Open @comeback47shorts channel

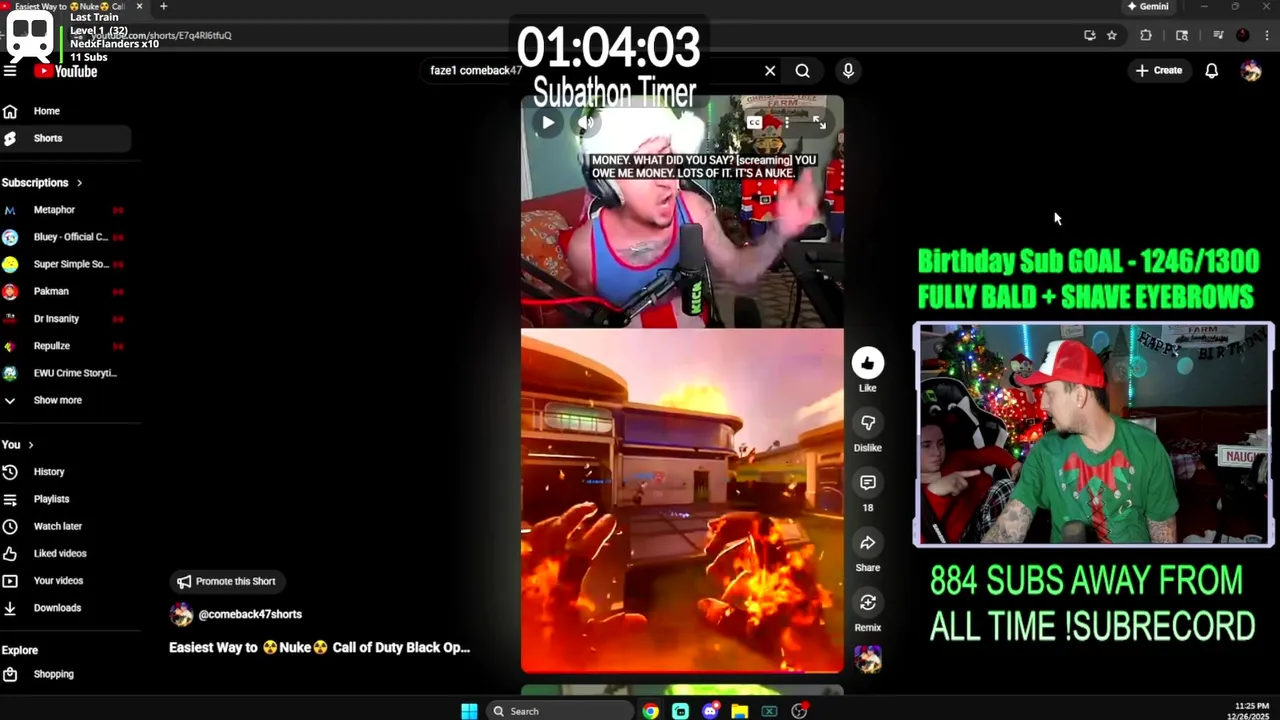pos(250,614)
